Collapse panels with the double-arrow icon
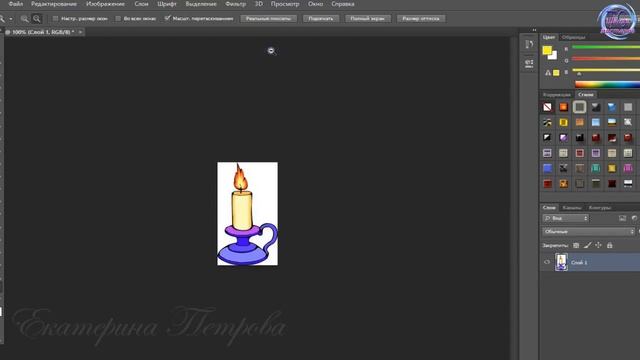Screen dimensions: 640x360 coord(534,30)
